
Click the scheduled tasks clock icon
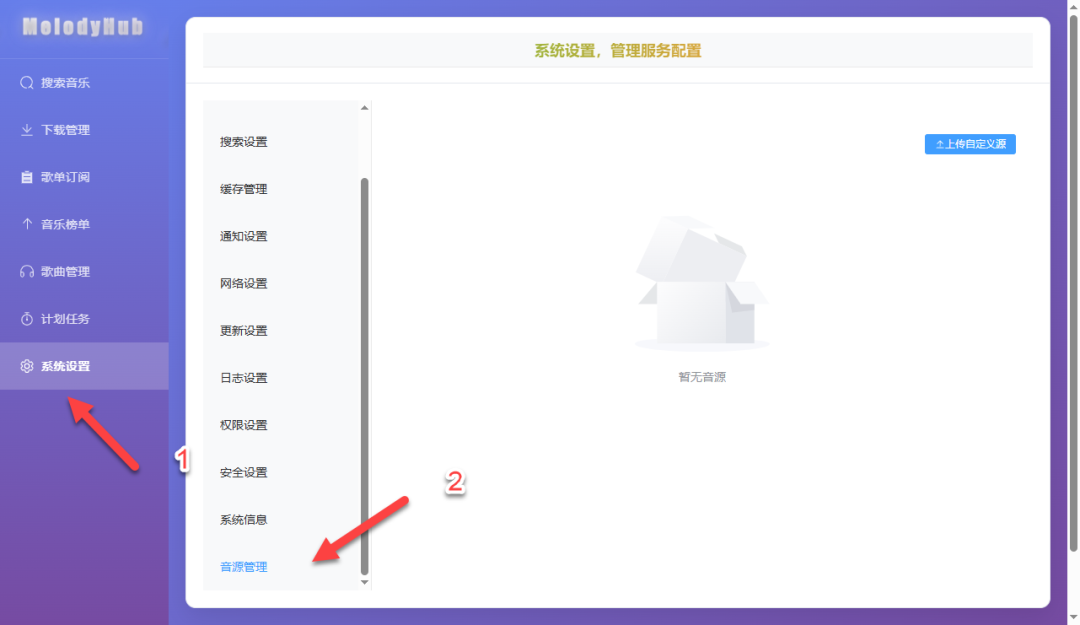(x=27, y=319)
